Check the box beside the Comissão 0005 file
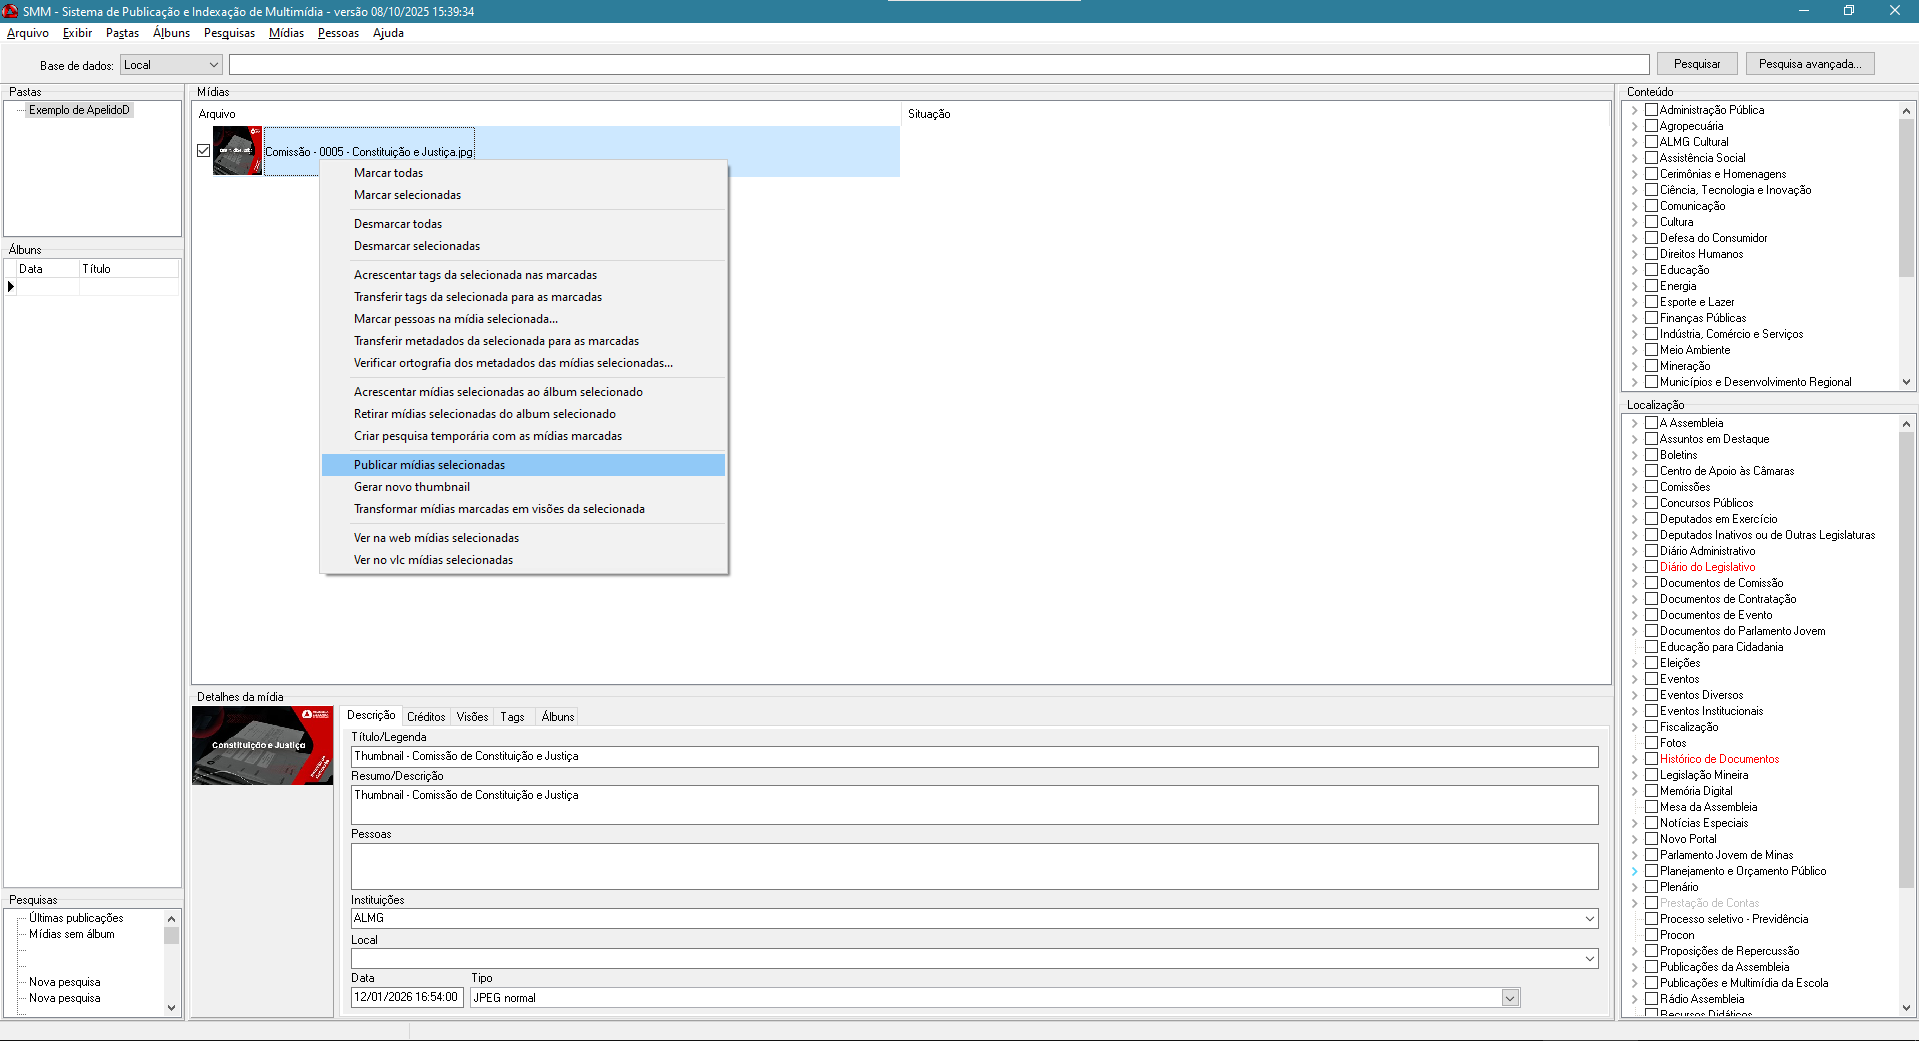1919x1041 pixels. pyautogui.click(x=204, y=151)
